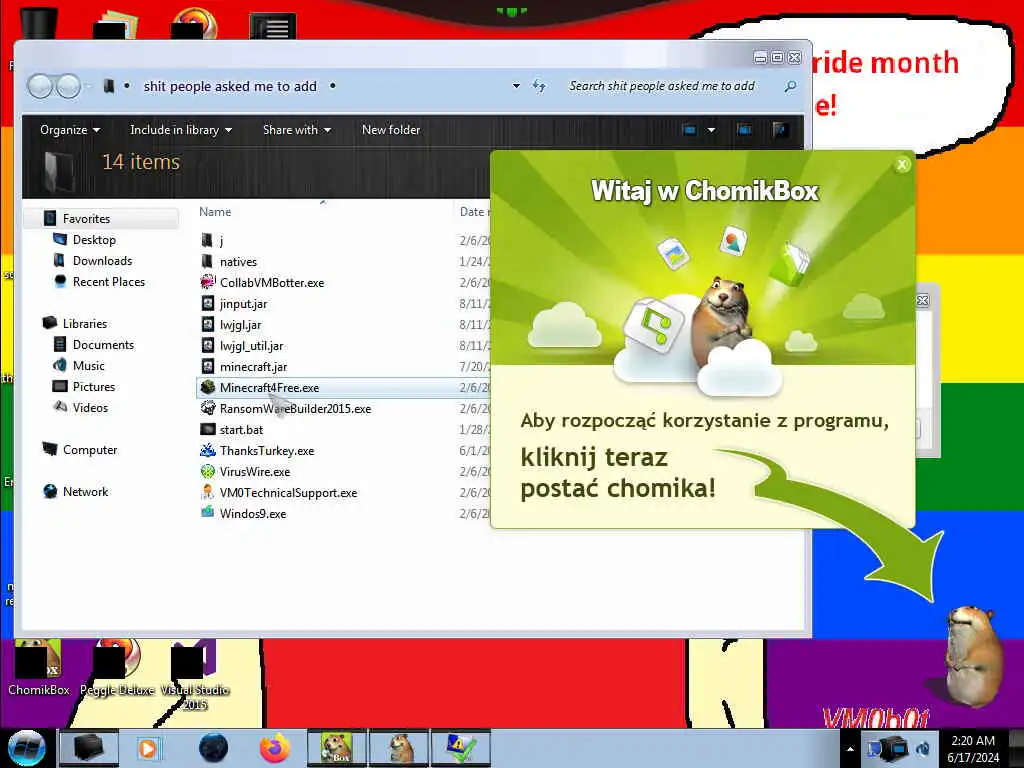Viewport: 1024px width, 768px height.
Task: Select Network in navigation pane
Action: pyautogui.click(x=86, y=492)
